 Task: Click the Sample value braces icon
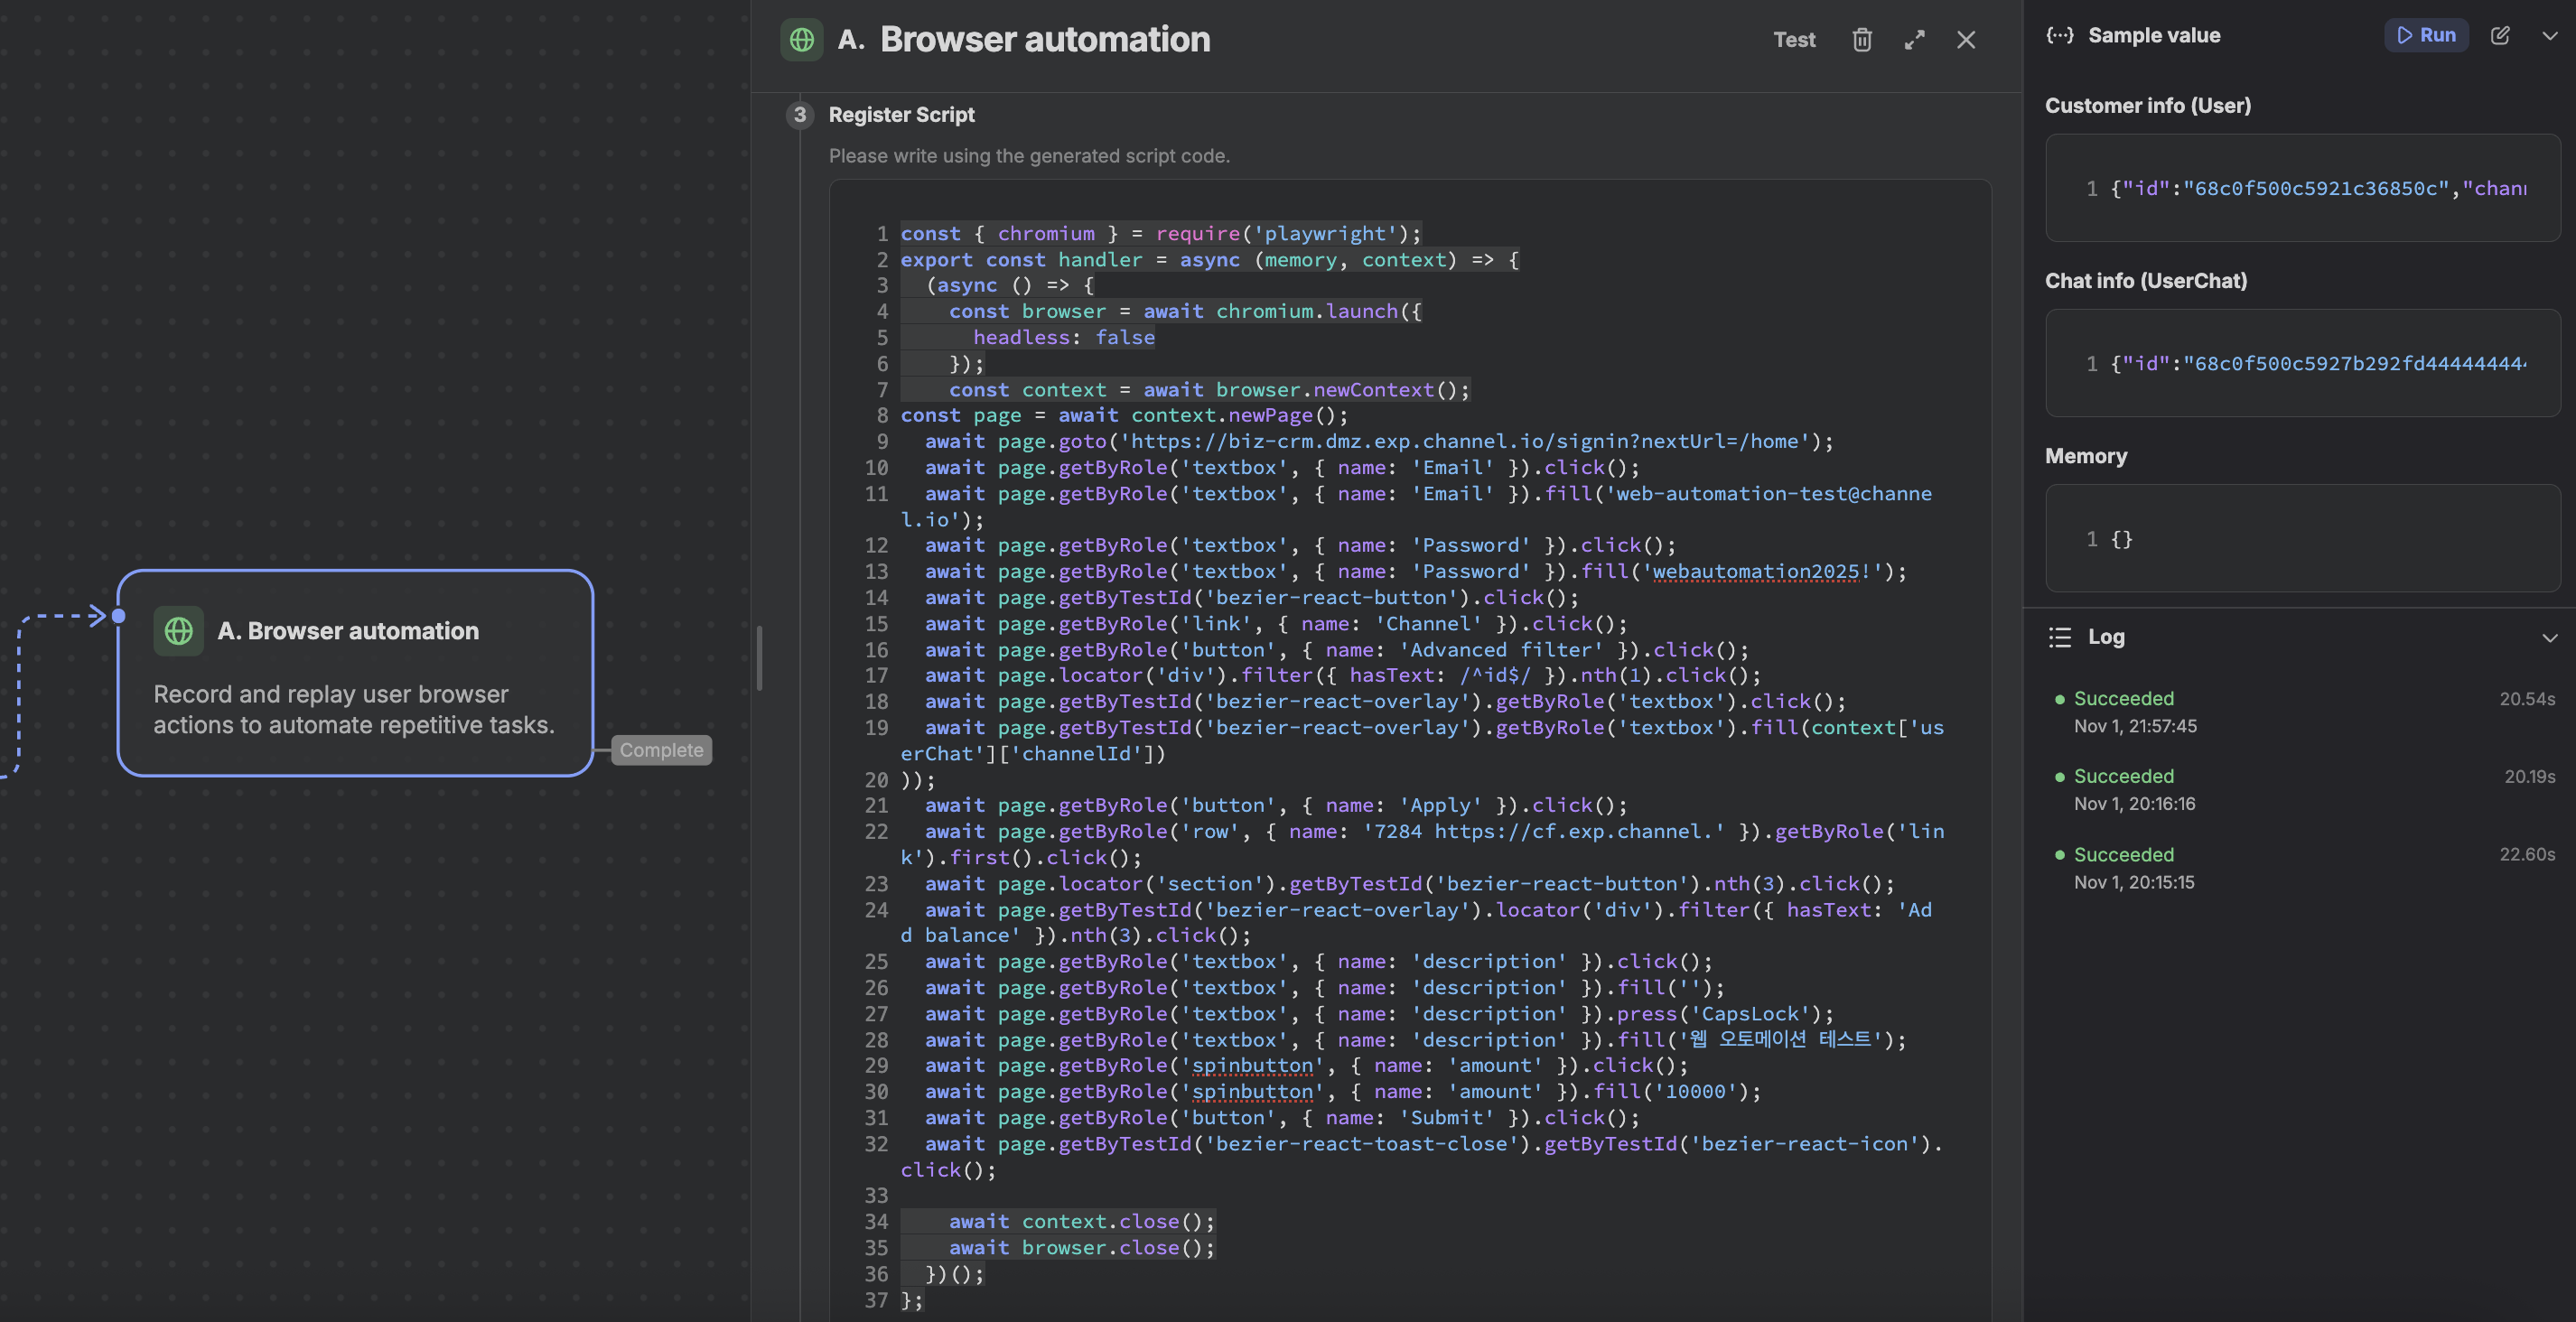pyautogui.click(x=2059, y=36)
